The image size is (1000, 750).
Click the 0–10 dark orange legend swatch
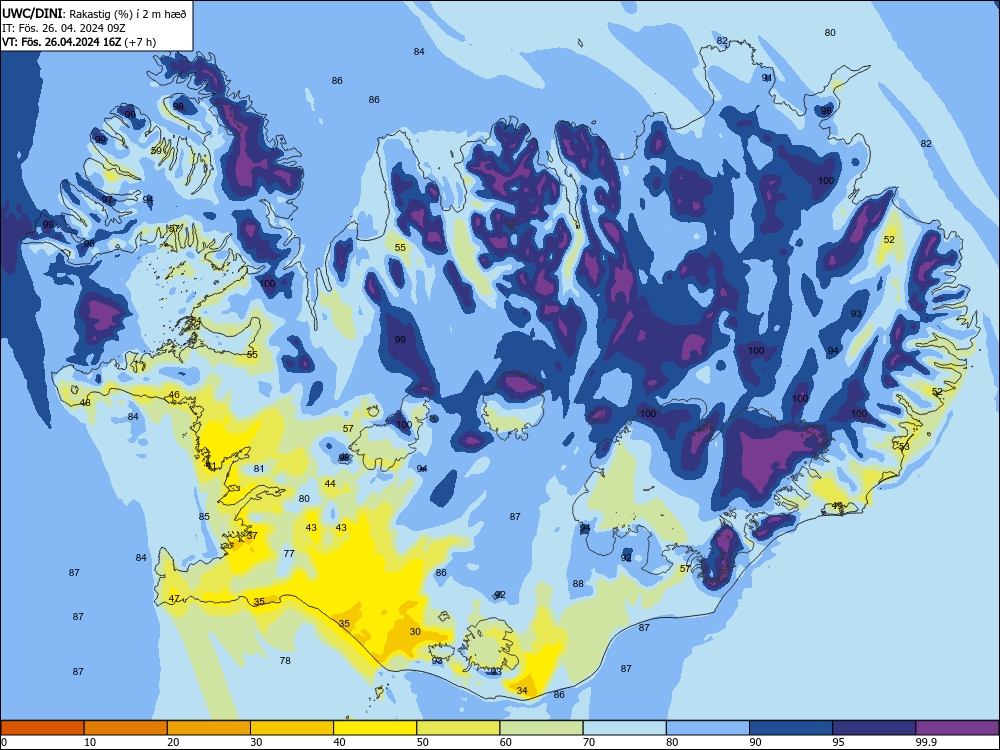(42, 728)
